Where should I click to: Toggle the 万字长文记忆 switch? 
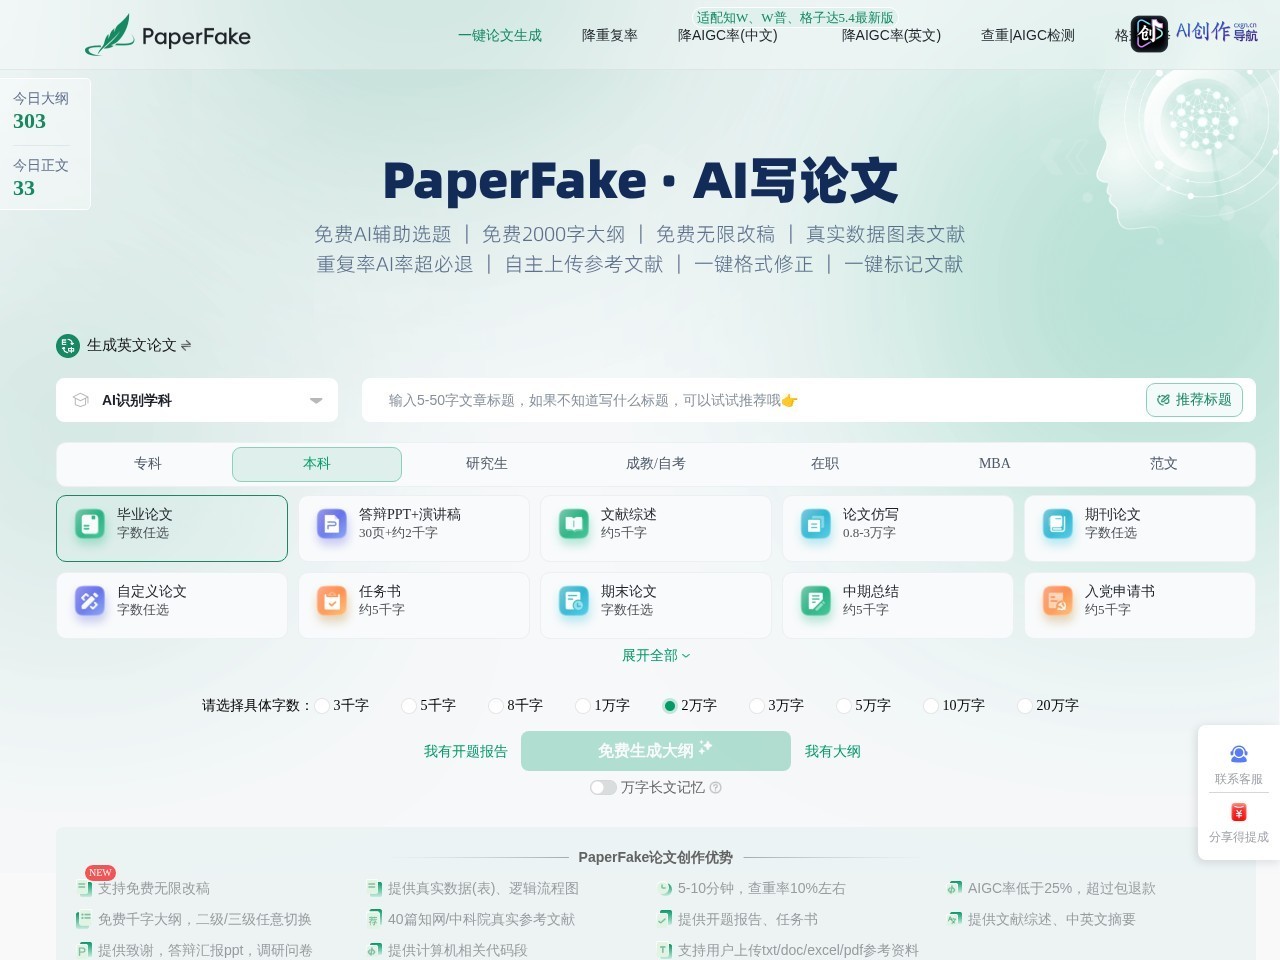click(603, 788)
